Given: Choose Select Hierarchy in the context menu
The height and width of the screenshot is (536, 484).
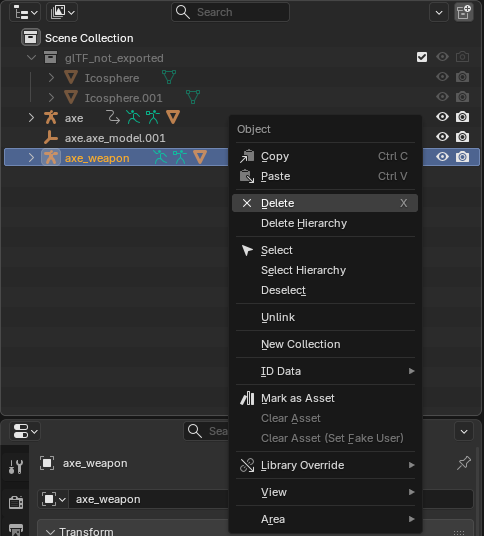Looking at the screenshot, I should 325,270.
